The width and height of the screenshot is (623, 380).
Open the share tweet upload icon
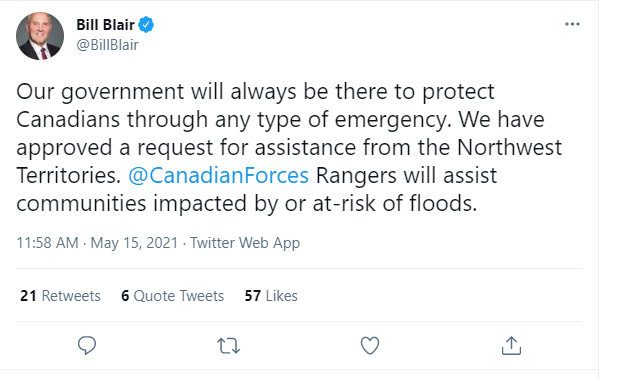click(511, 345)
